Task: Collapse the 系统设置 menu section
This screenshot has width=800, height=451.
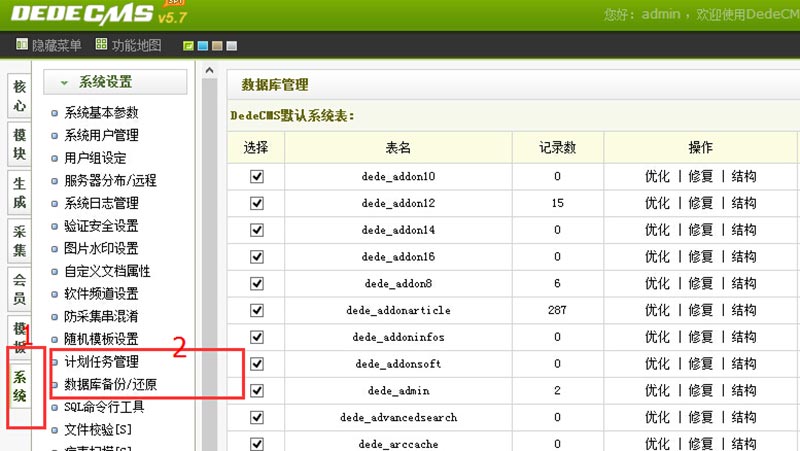Action: 64,83
